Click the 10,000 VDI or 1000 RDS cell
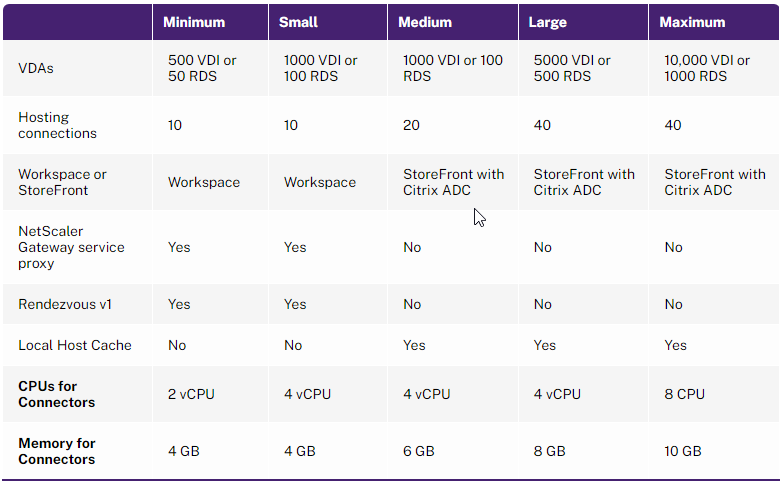The height and width of the screenshot is (485, 783). pos(707,68)
